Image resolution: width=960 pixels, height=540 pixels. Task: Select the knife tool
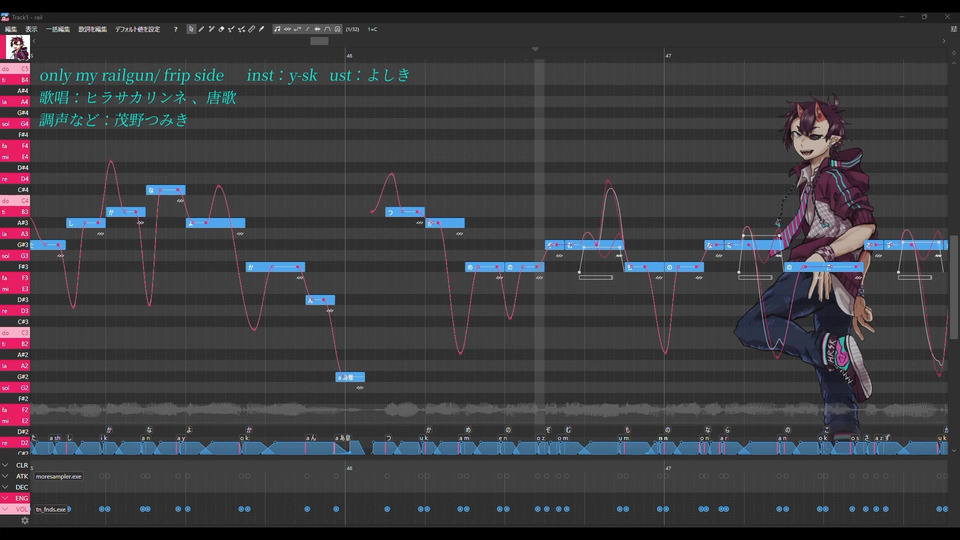[x=252, y=29]
